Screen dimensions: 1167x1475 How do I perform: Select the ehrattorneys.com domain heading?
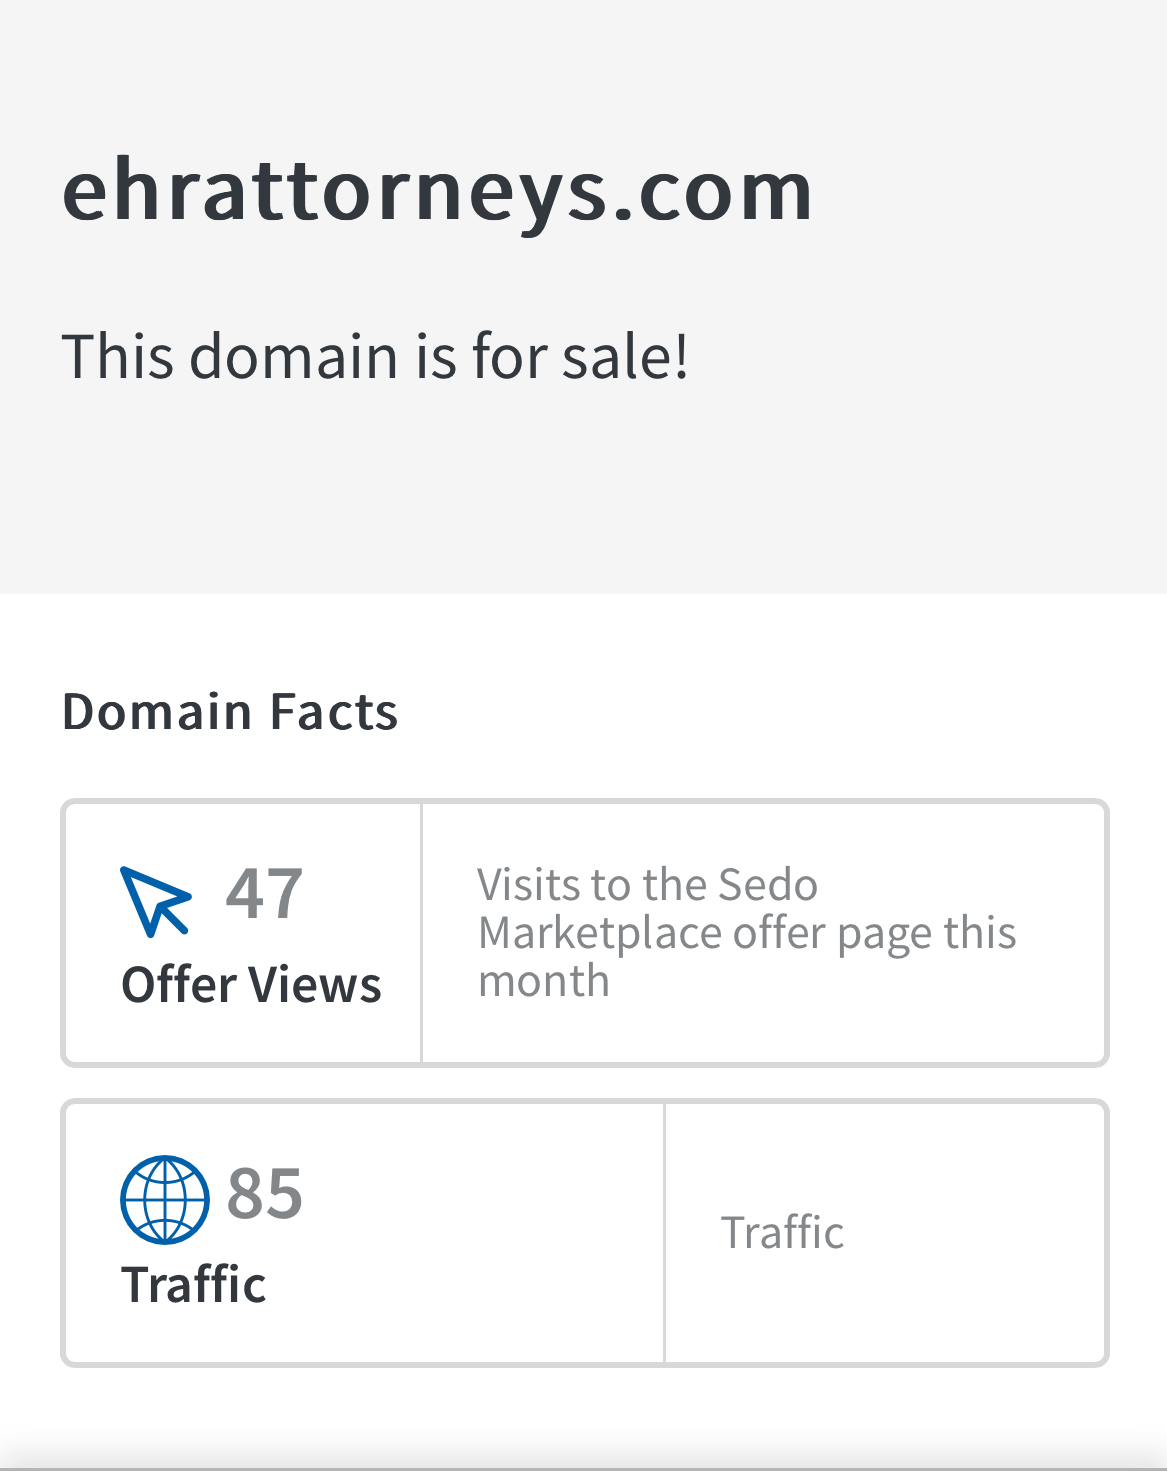coord(437,190)
